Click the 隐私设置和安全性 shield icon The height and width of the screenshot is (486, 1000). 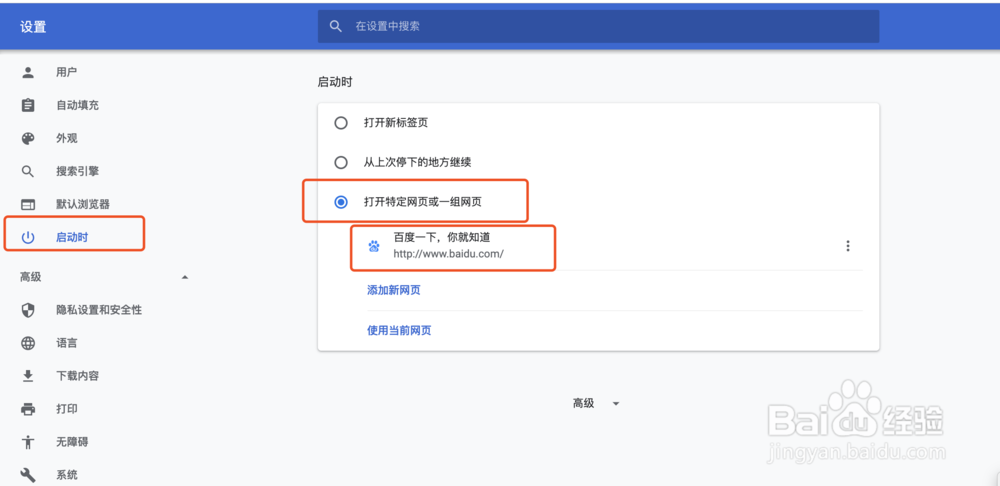click(28, 310)
